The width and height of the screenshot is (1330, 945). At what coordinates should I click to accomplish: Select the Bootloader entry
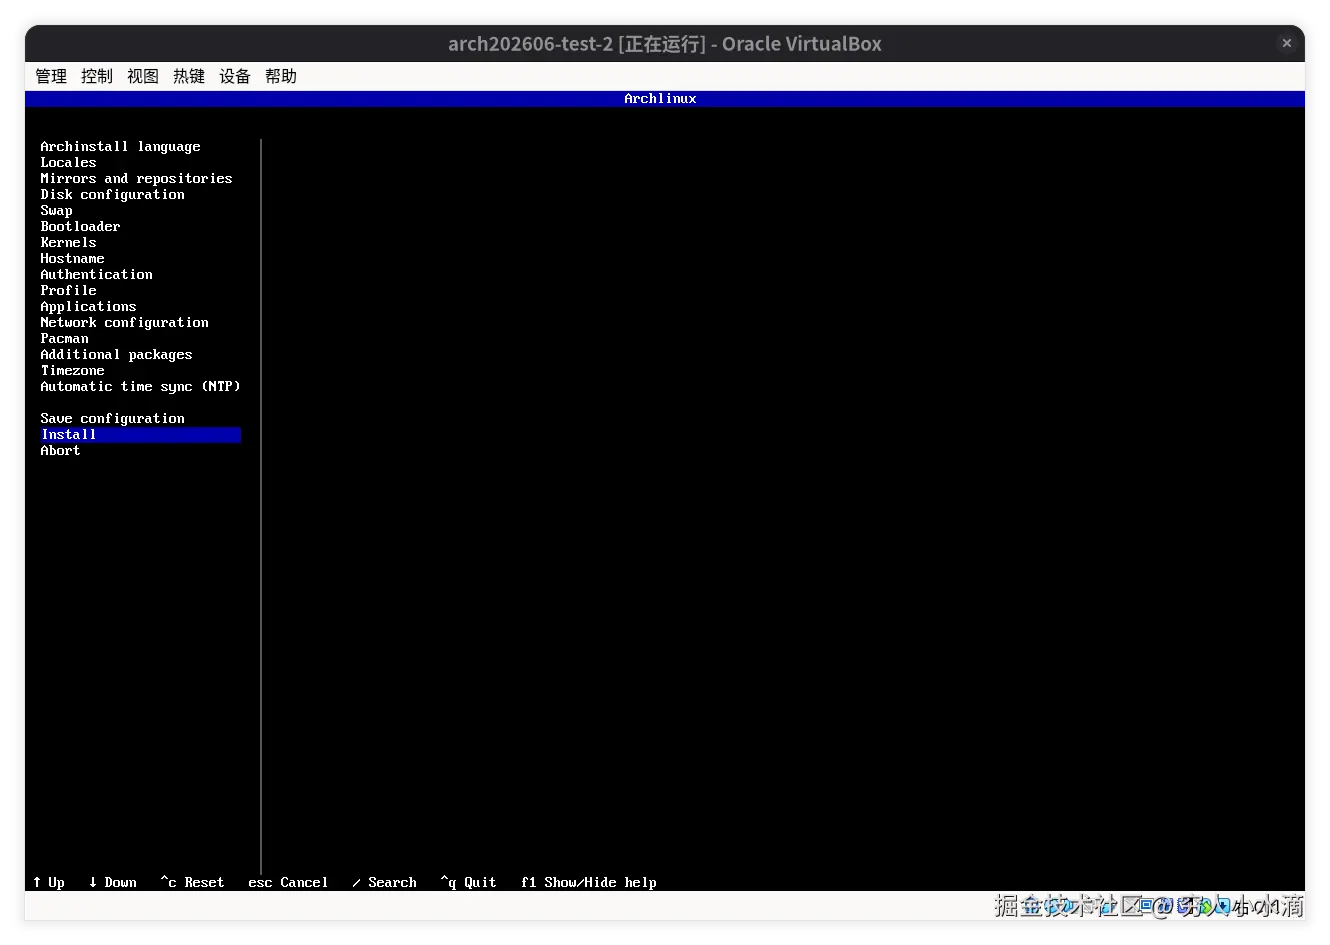(x=80, y=227)
